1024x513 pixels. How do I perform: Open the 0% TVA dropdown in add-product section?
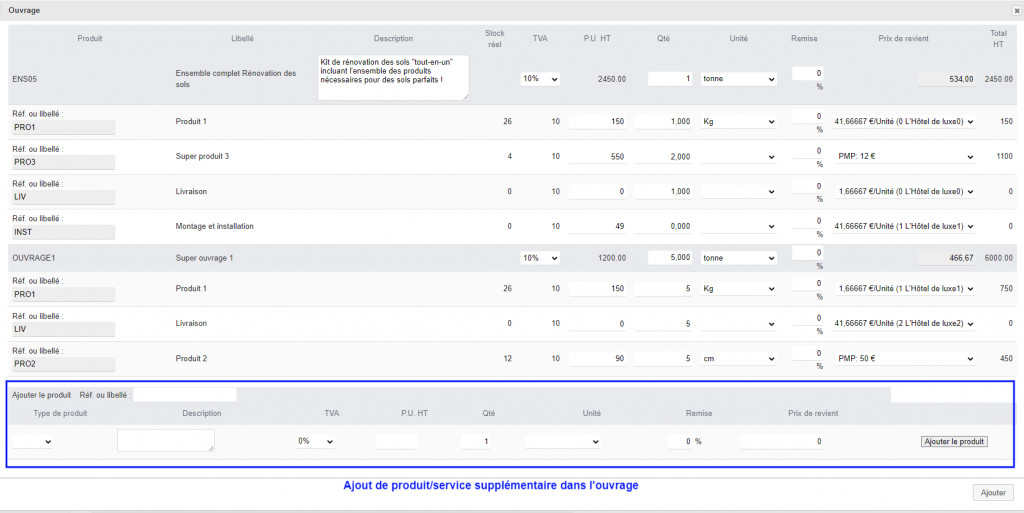(315, 441)
